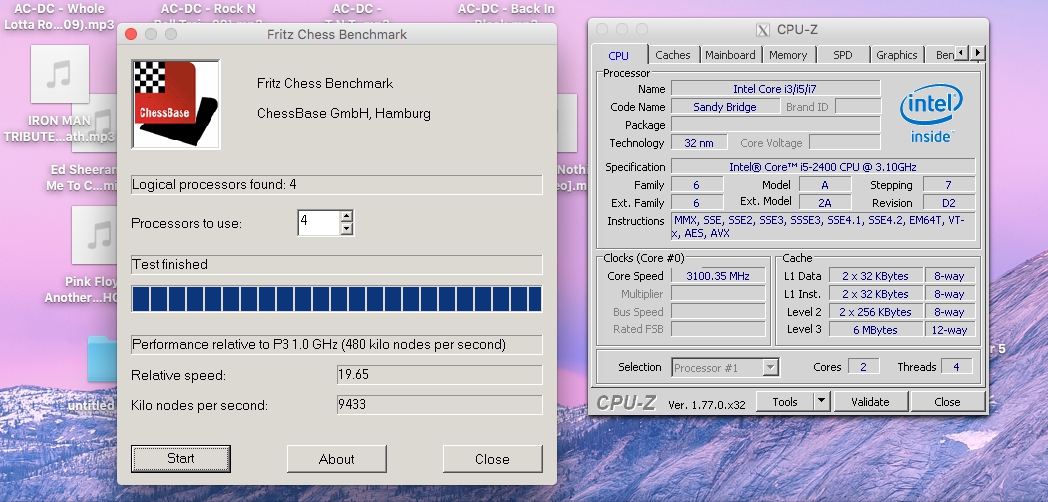Increase processors to use with up arrow
The height and width of the screenshot is (502, 1048).
(346, 217)
